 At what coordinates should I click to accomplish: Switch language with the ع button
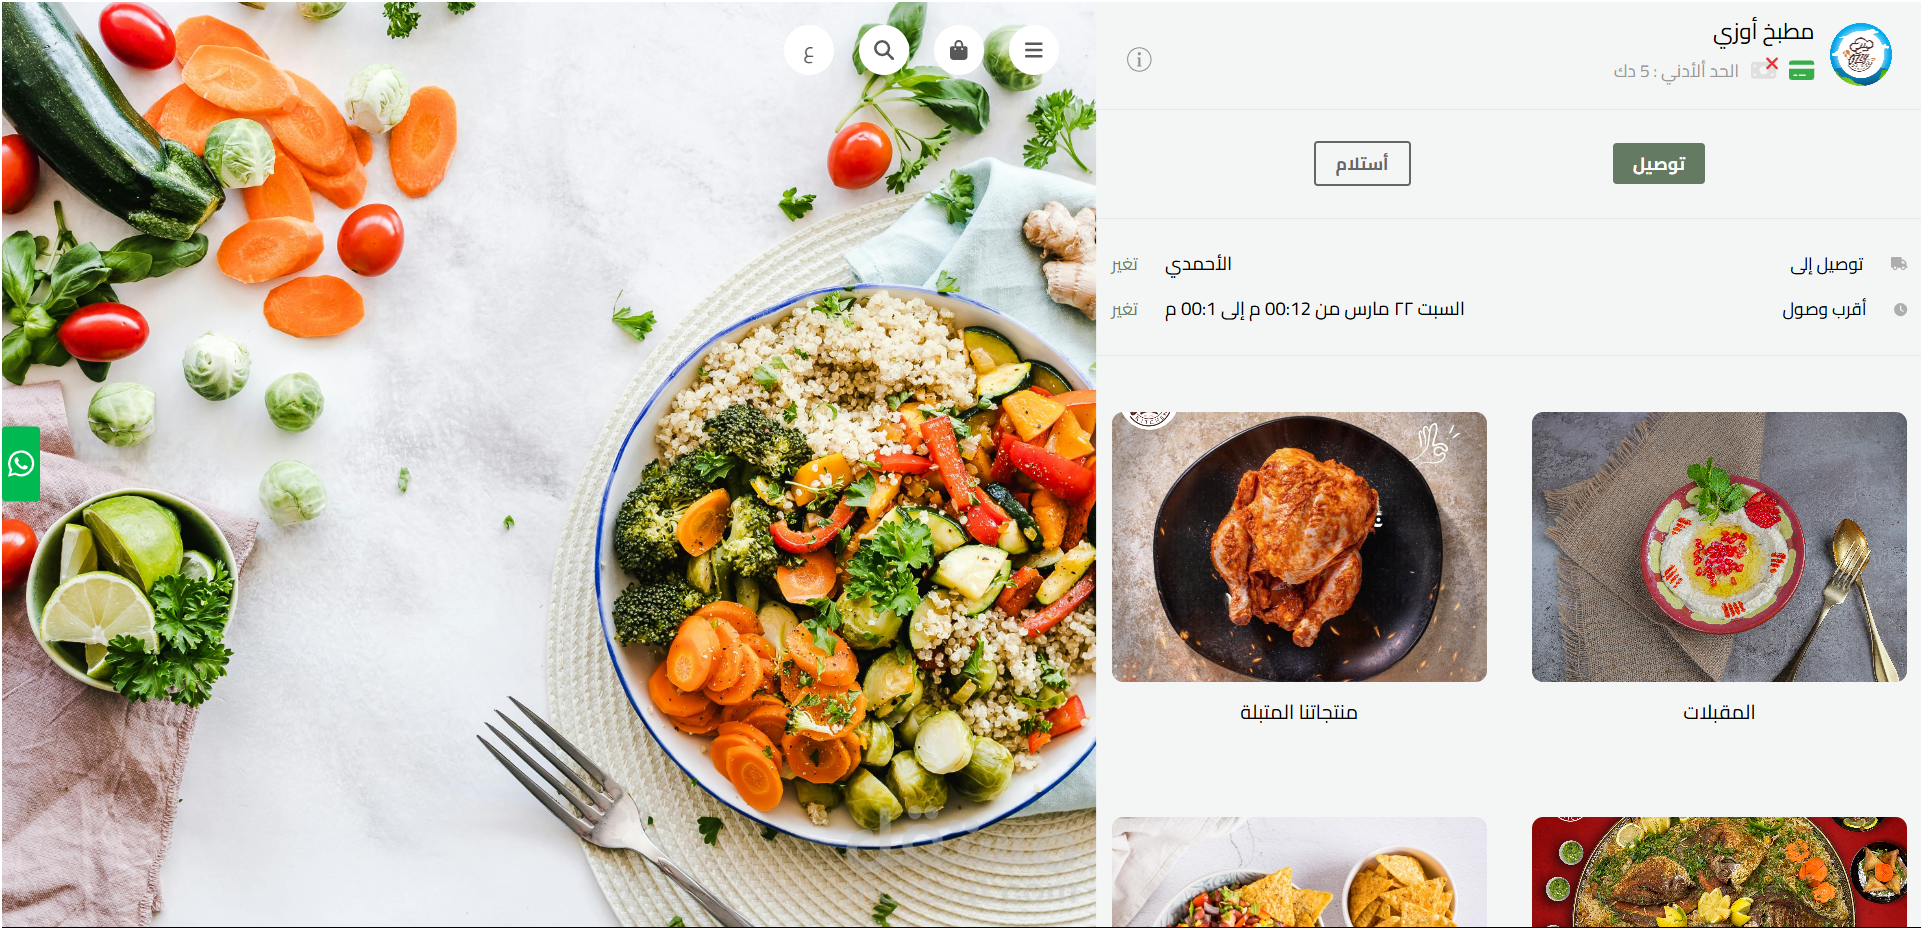(809, 50)
